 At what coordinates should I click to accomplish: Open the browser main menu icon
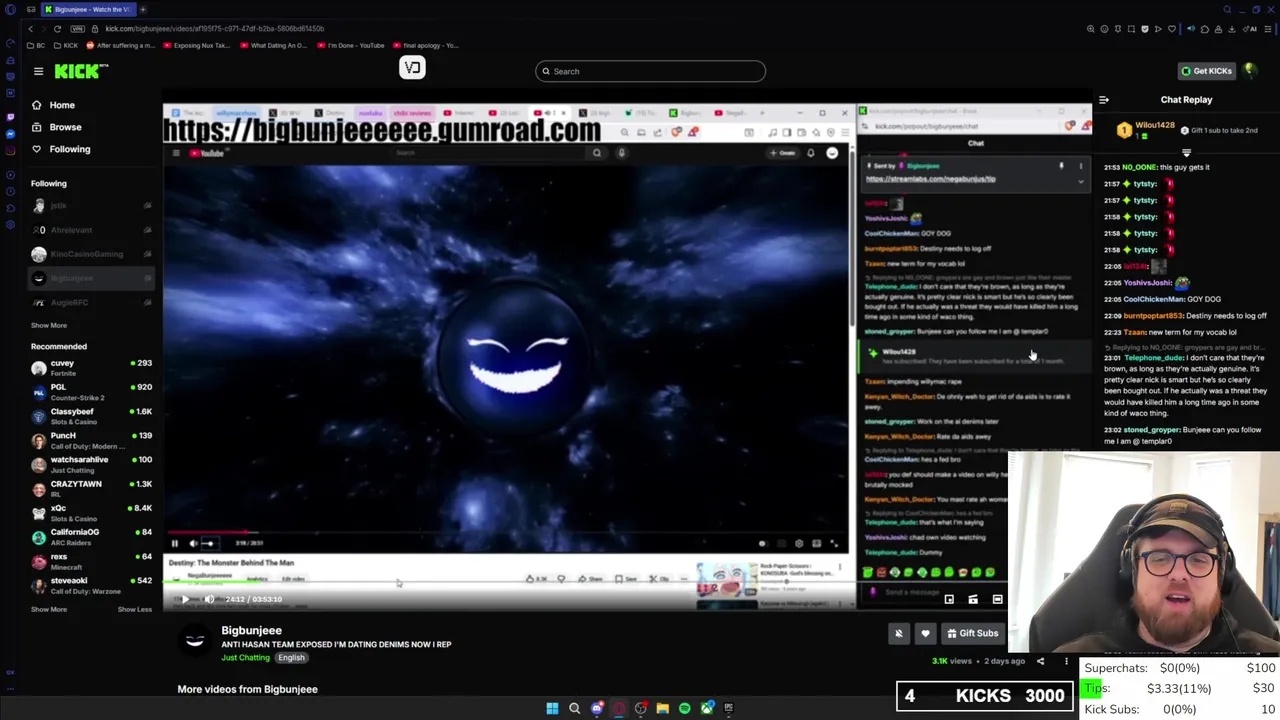1267,29
